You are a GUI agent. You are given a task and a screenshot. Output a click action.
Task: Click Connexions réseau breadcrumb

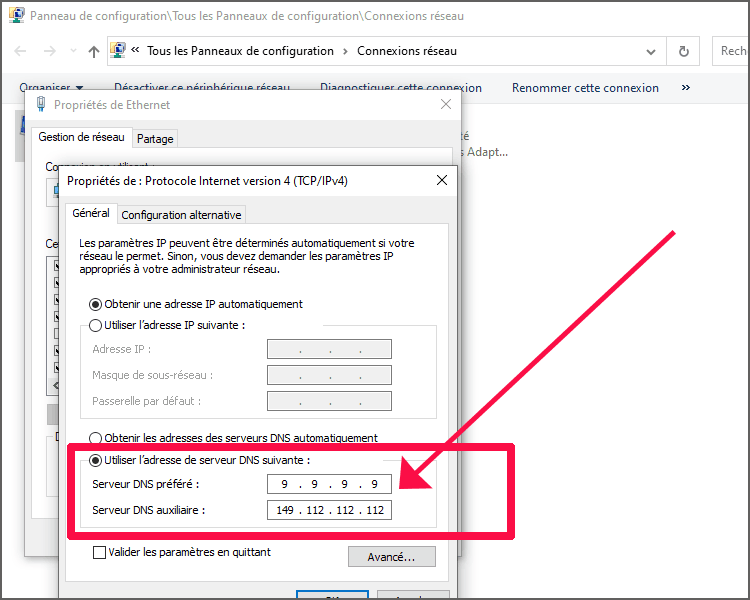click(x=407, y=51)
